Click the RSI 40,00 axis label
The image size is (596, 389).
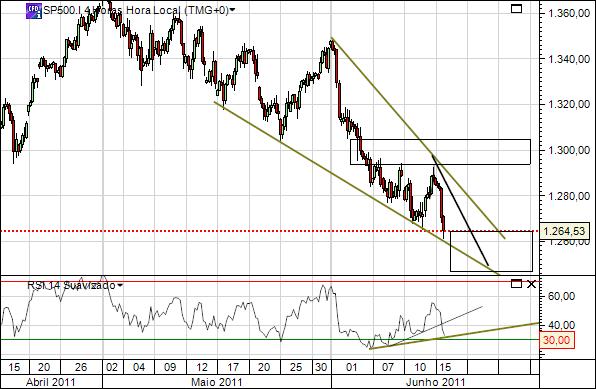click(x=561, y=325)
